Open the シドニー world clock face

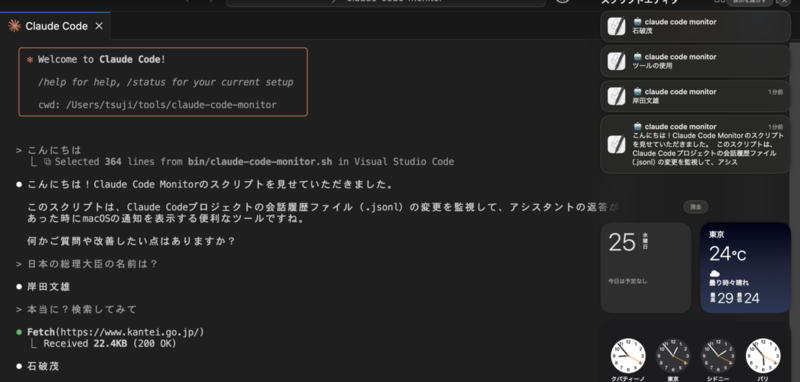(718, 355)
